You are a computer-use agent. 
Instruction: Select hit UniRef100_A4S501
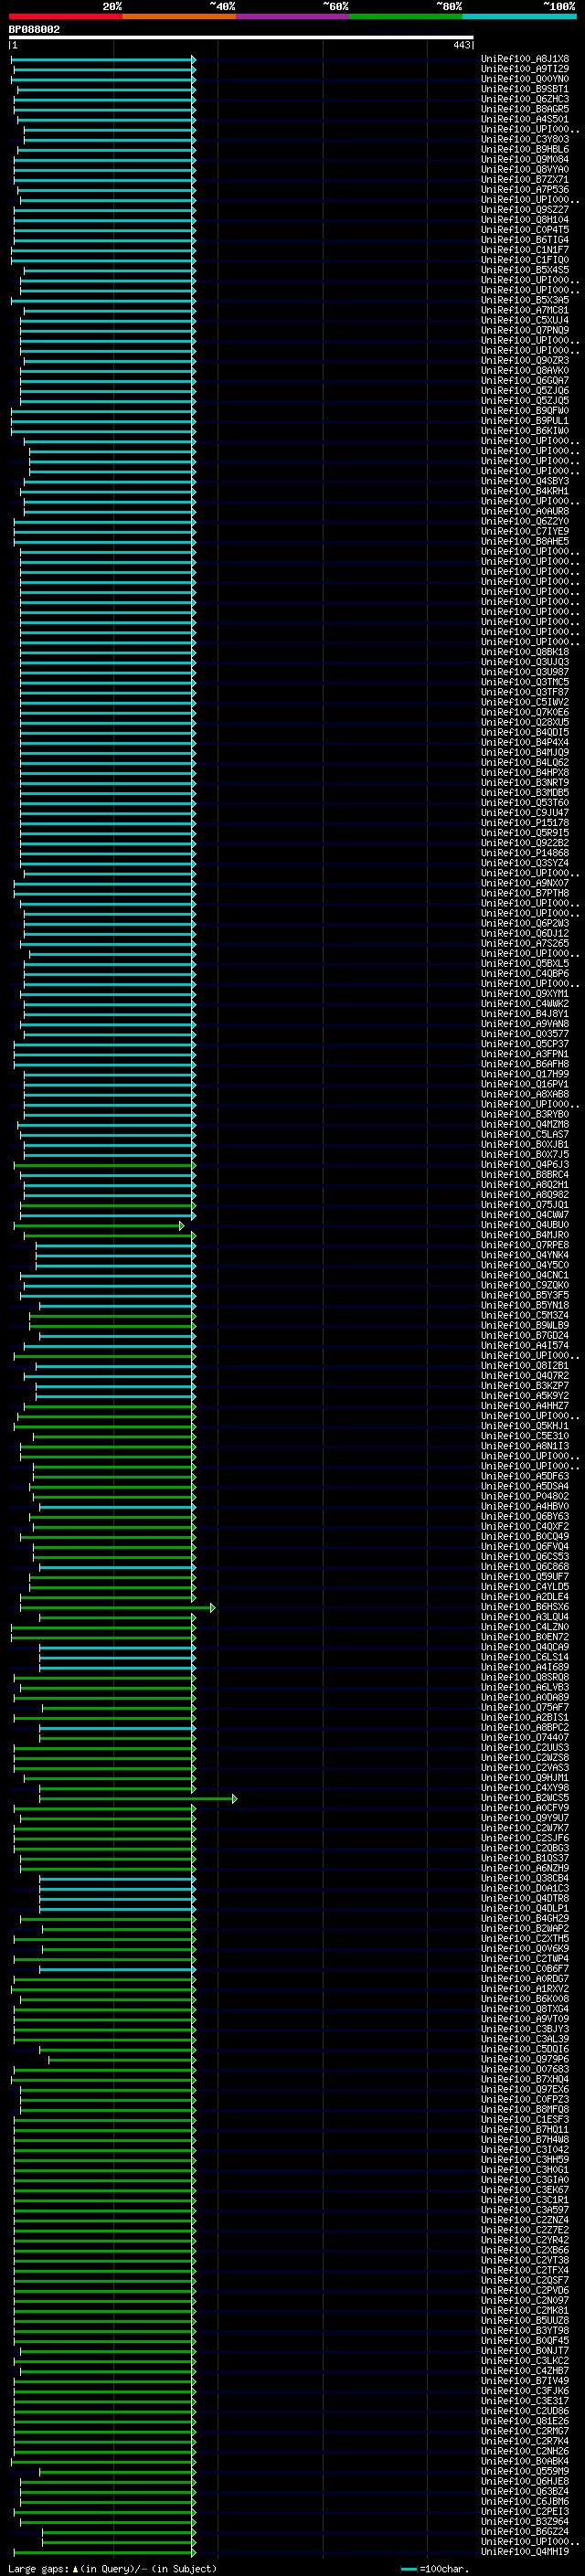525,119
